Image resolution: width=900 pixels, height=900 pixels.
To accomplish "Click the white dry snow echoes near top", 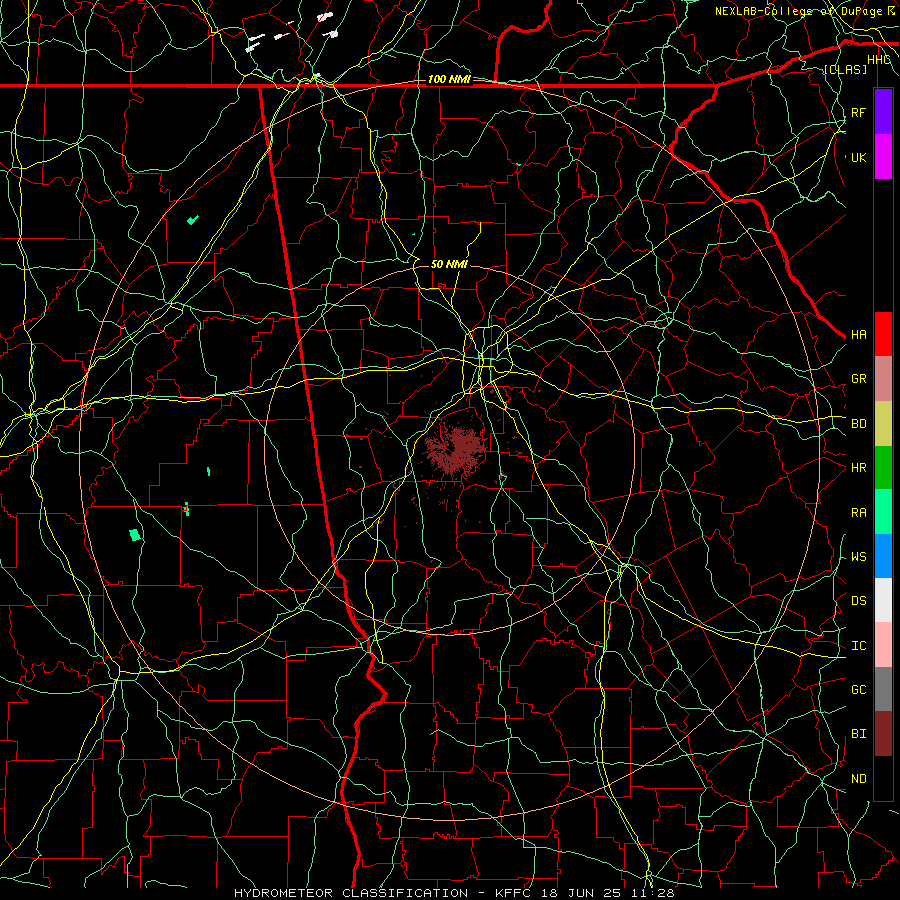I will (x=292, y=33).
